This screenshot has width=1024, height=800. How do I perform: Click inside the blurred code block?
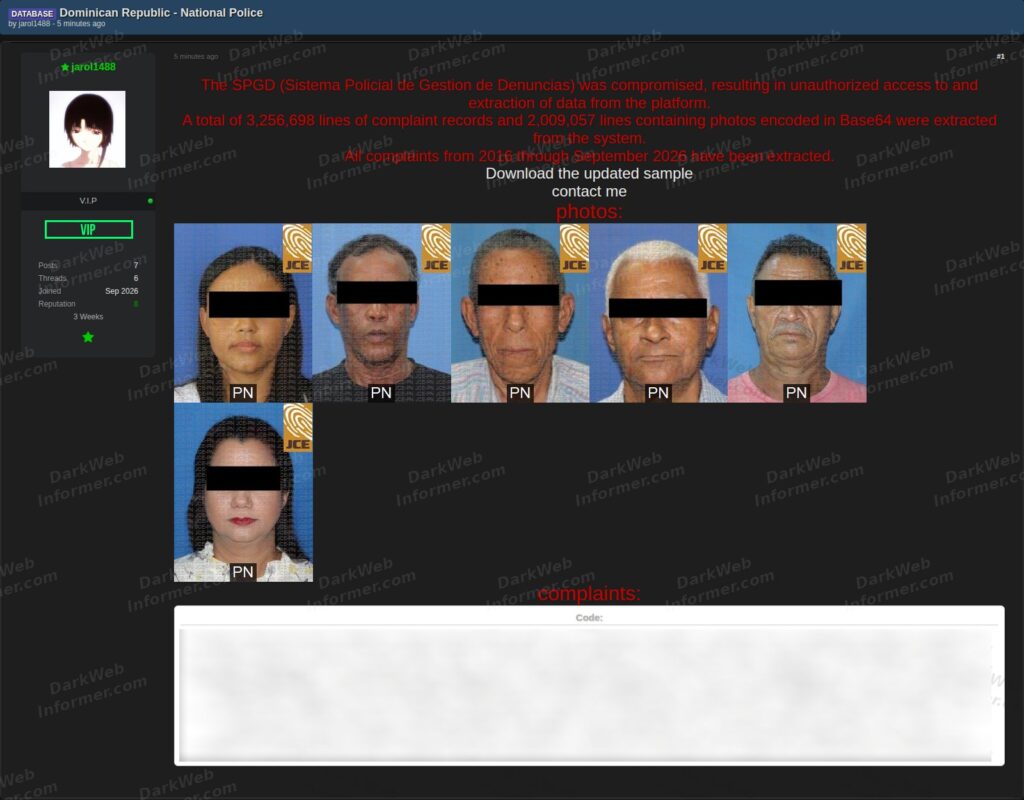tap(586, 695)
